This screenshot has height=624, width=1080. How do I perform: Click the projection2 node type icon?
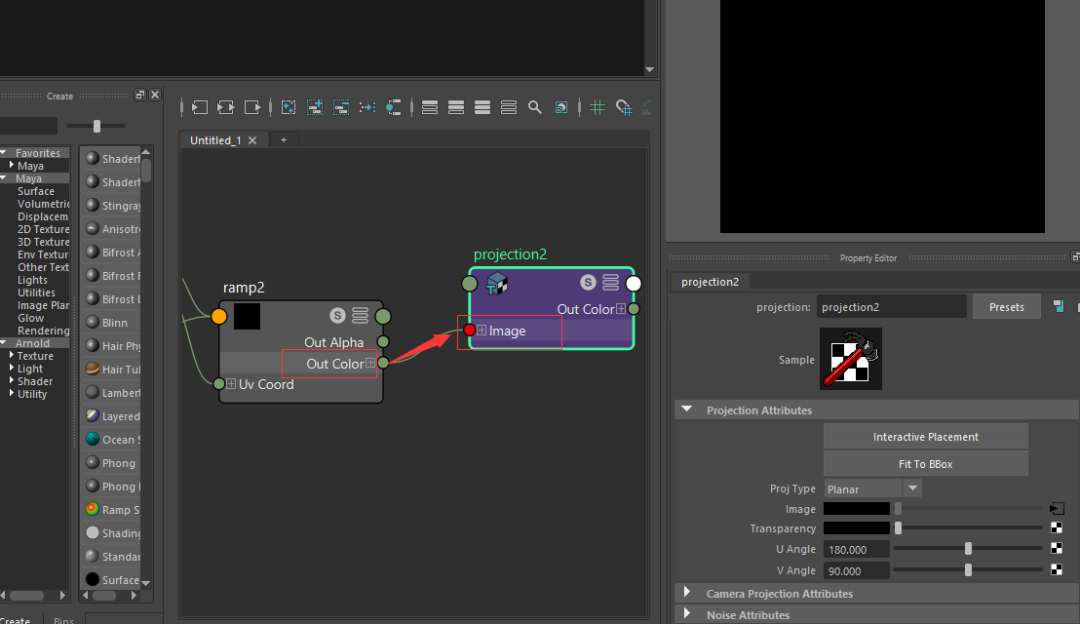click(497, 282)
